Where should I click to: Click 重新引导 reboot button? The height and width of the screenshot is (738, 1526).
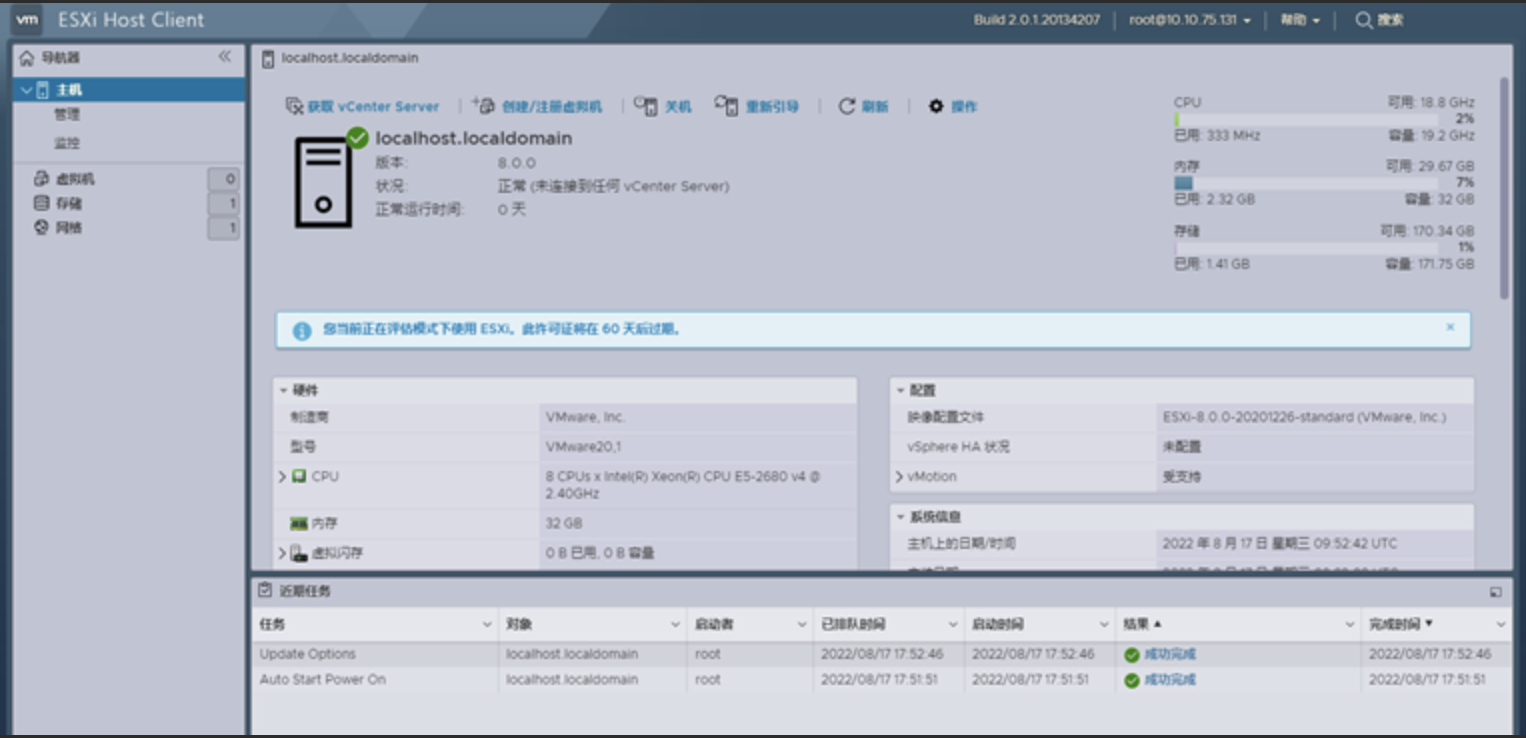(x=757, y=106)
